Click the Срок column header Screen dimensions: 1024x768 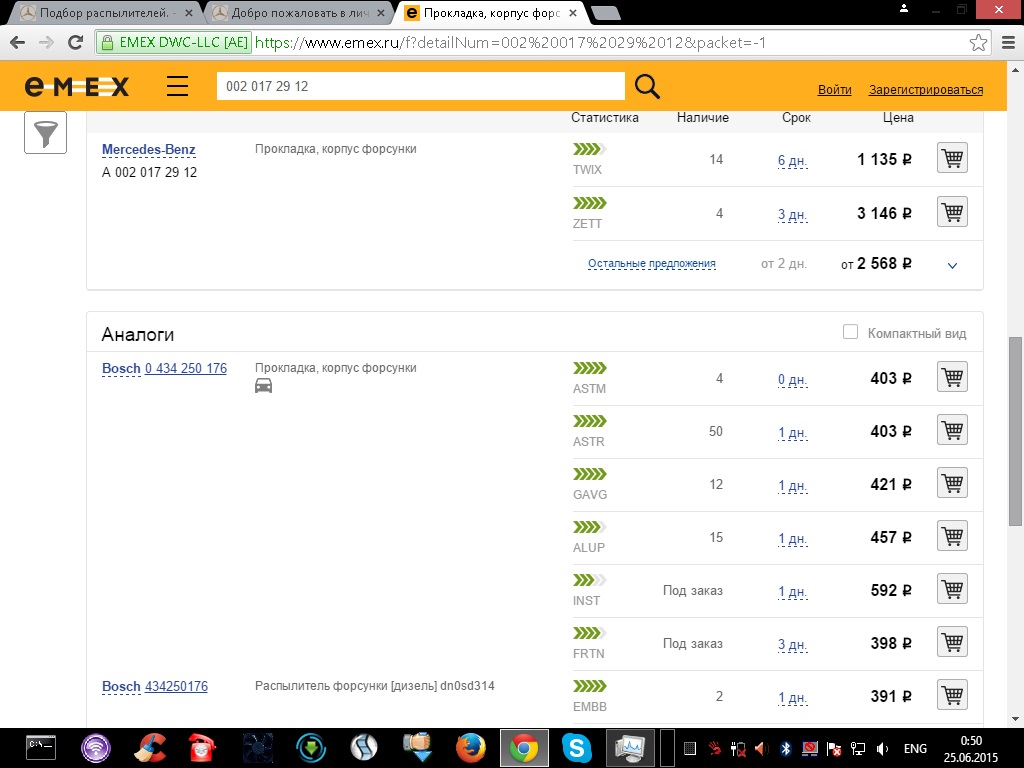796,118
